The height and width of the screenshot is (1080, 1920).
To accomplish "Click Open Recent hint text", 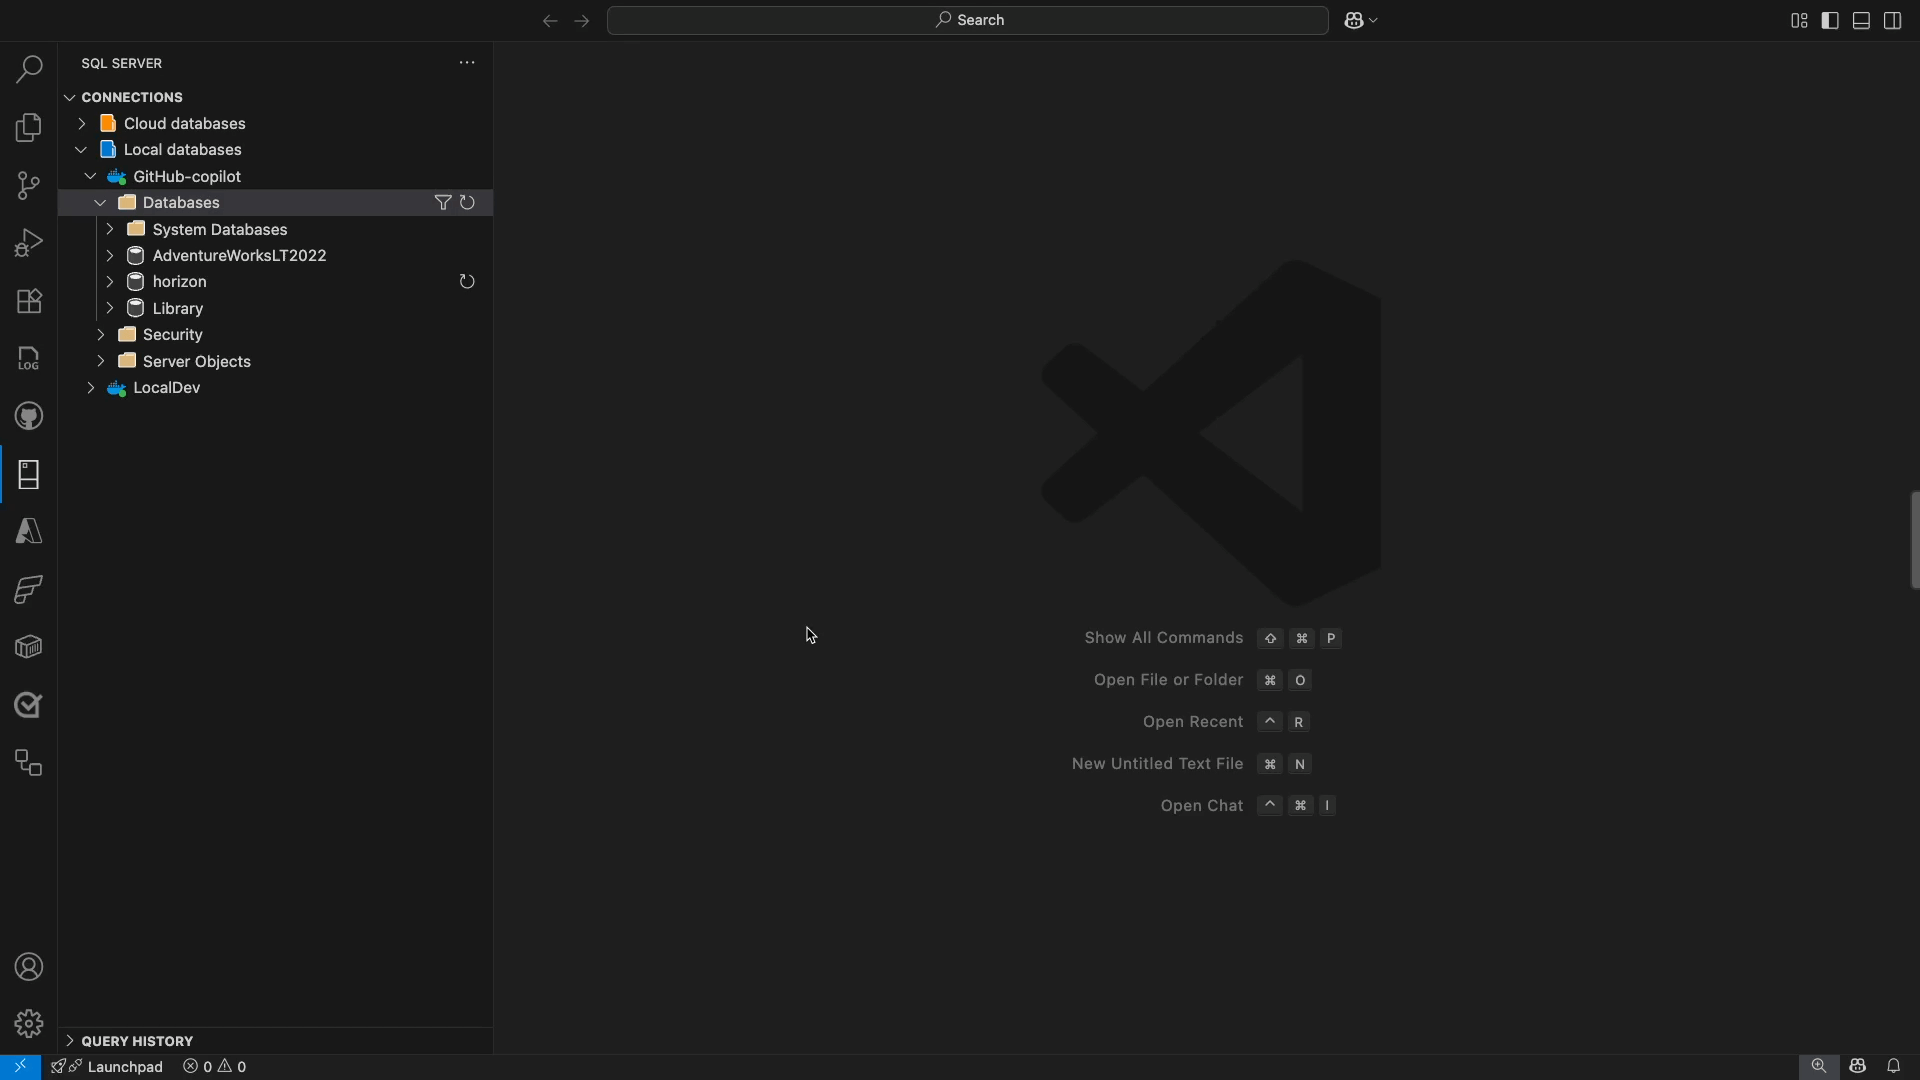I will pos(1193,722).
